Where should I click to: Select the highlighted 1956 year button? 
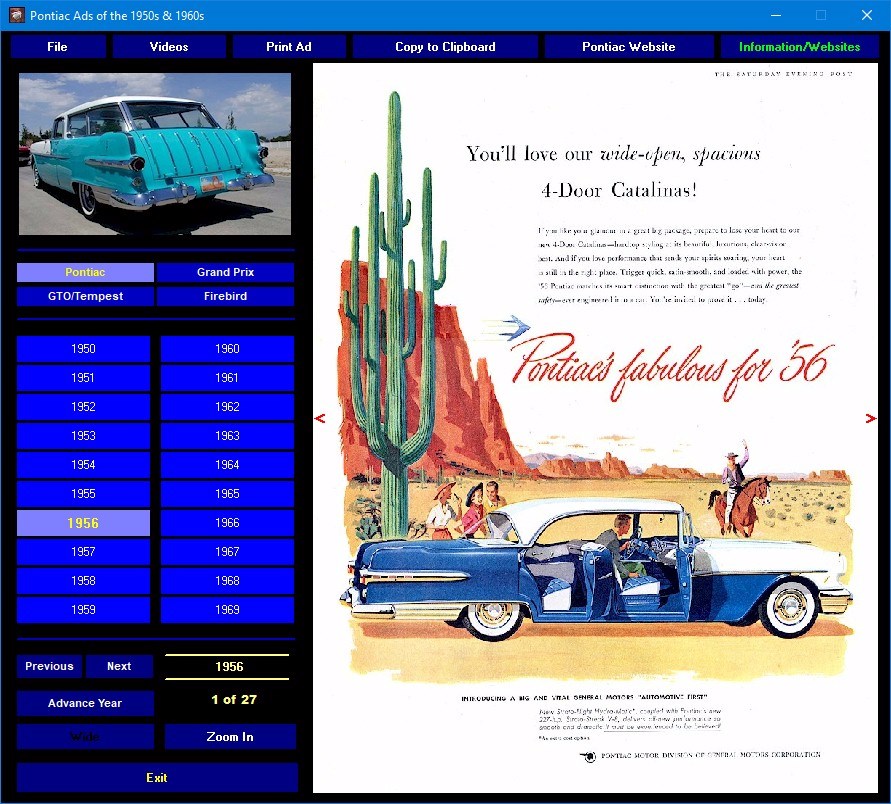(84, 523)
